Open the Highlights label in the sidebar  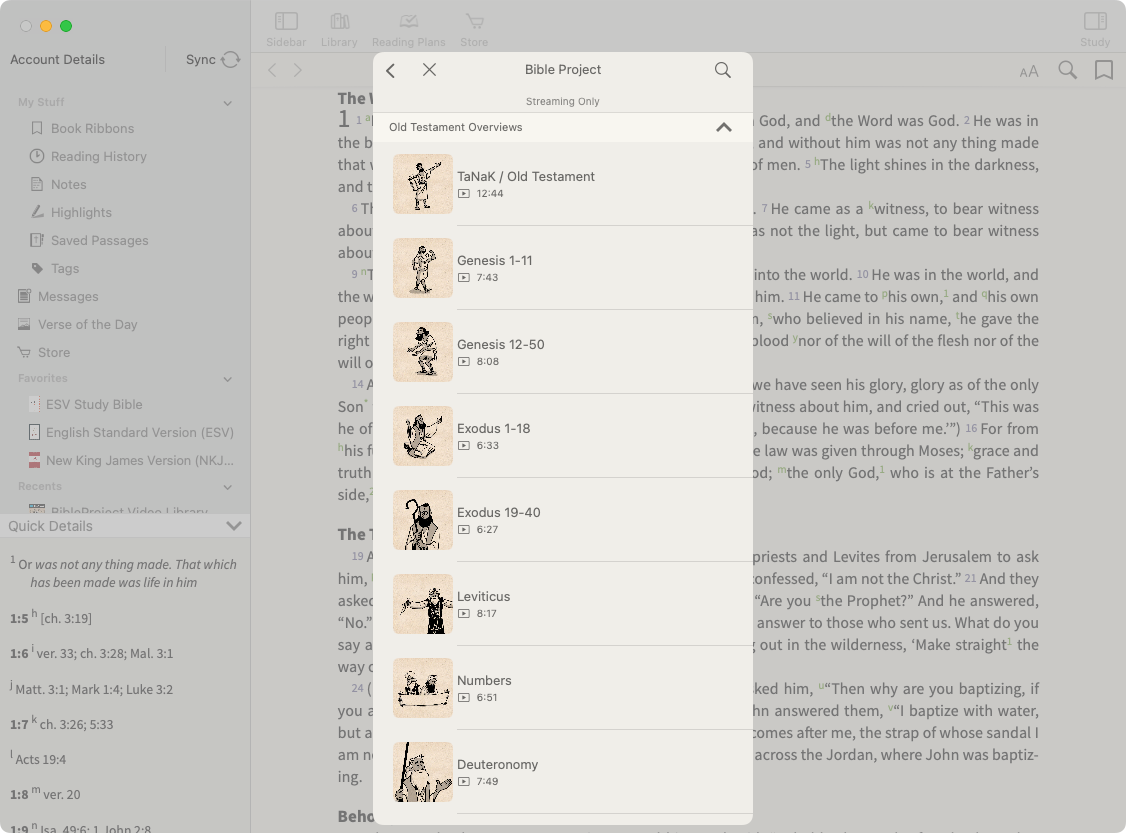81,212
